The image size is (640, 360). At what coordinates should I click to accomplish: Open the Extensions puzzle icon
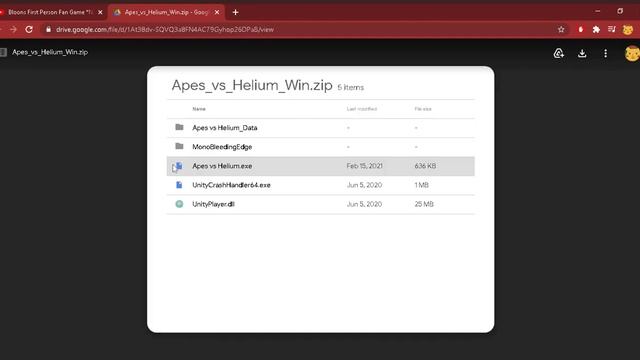(596, 29)
